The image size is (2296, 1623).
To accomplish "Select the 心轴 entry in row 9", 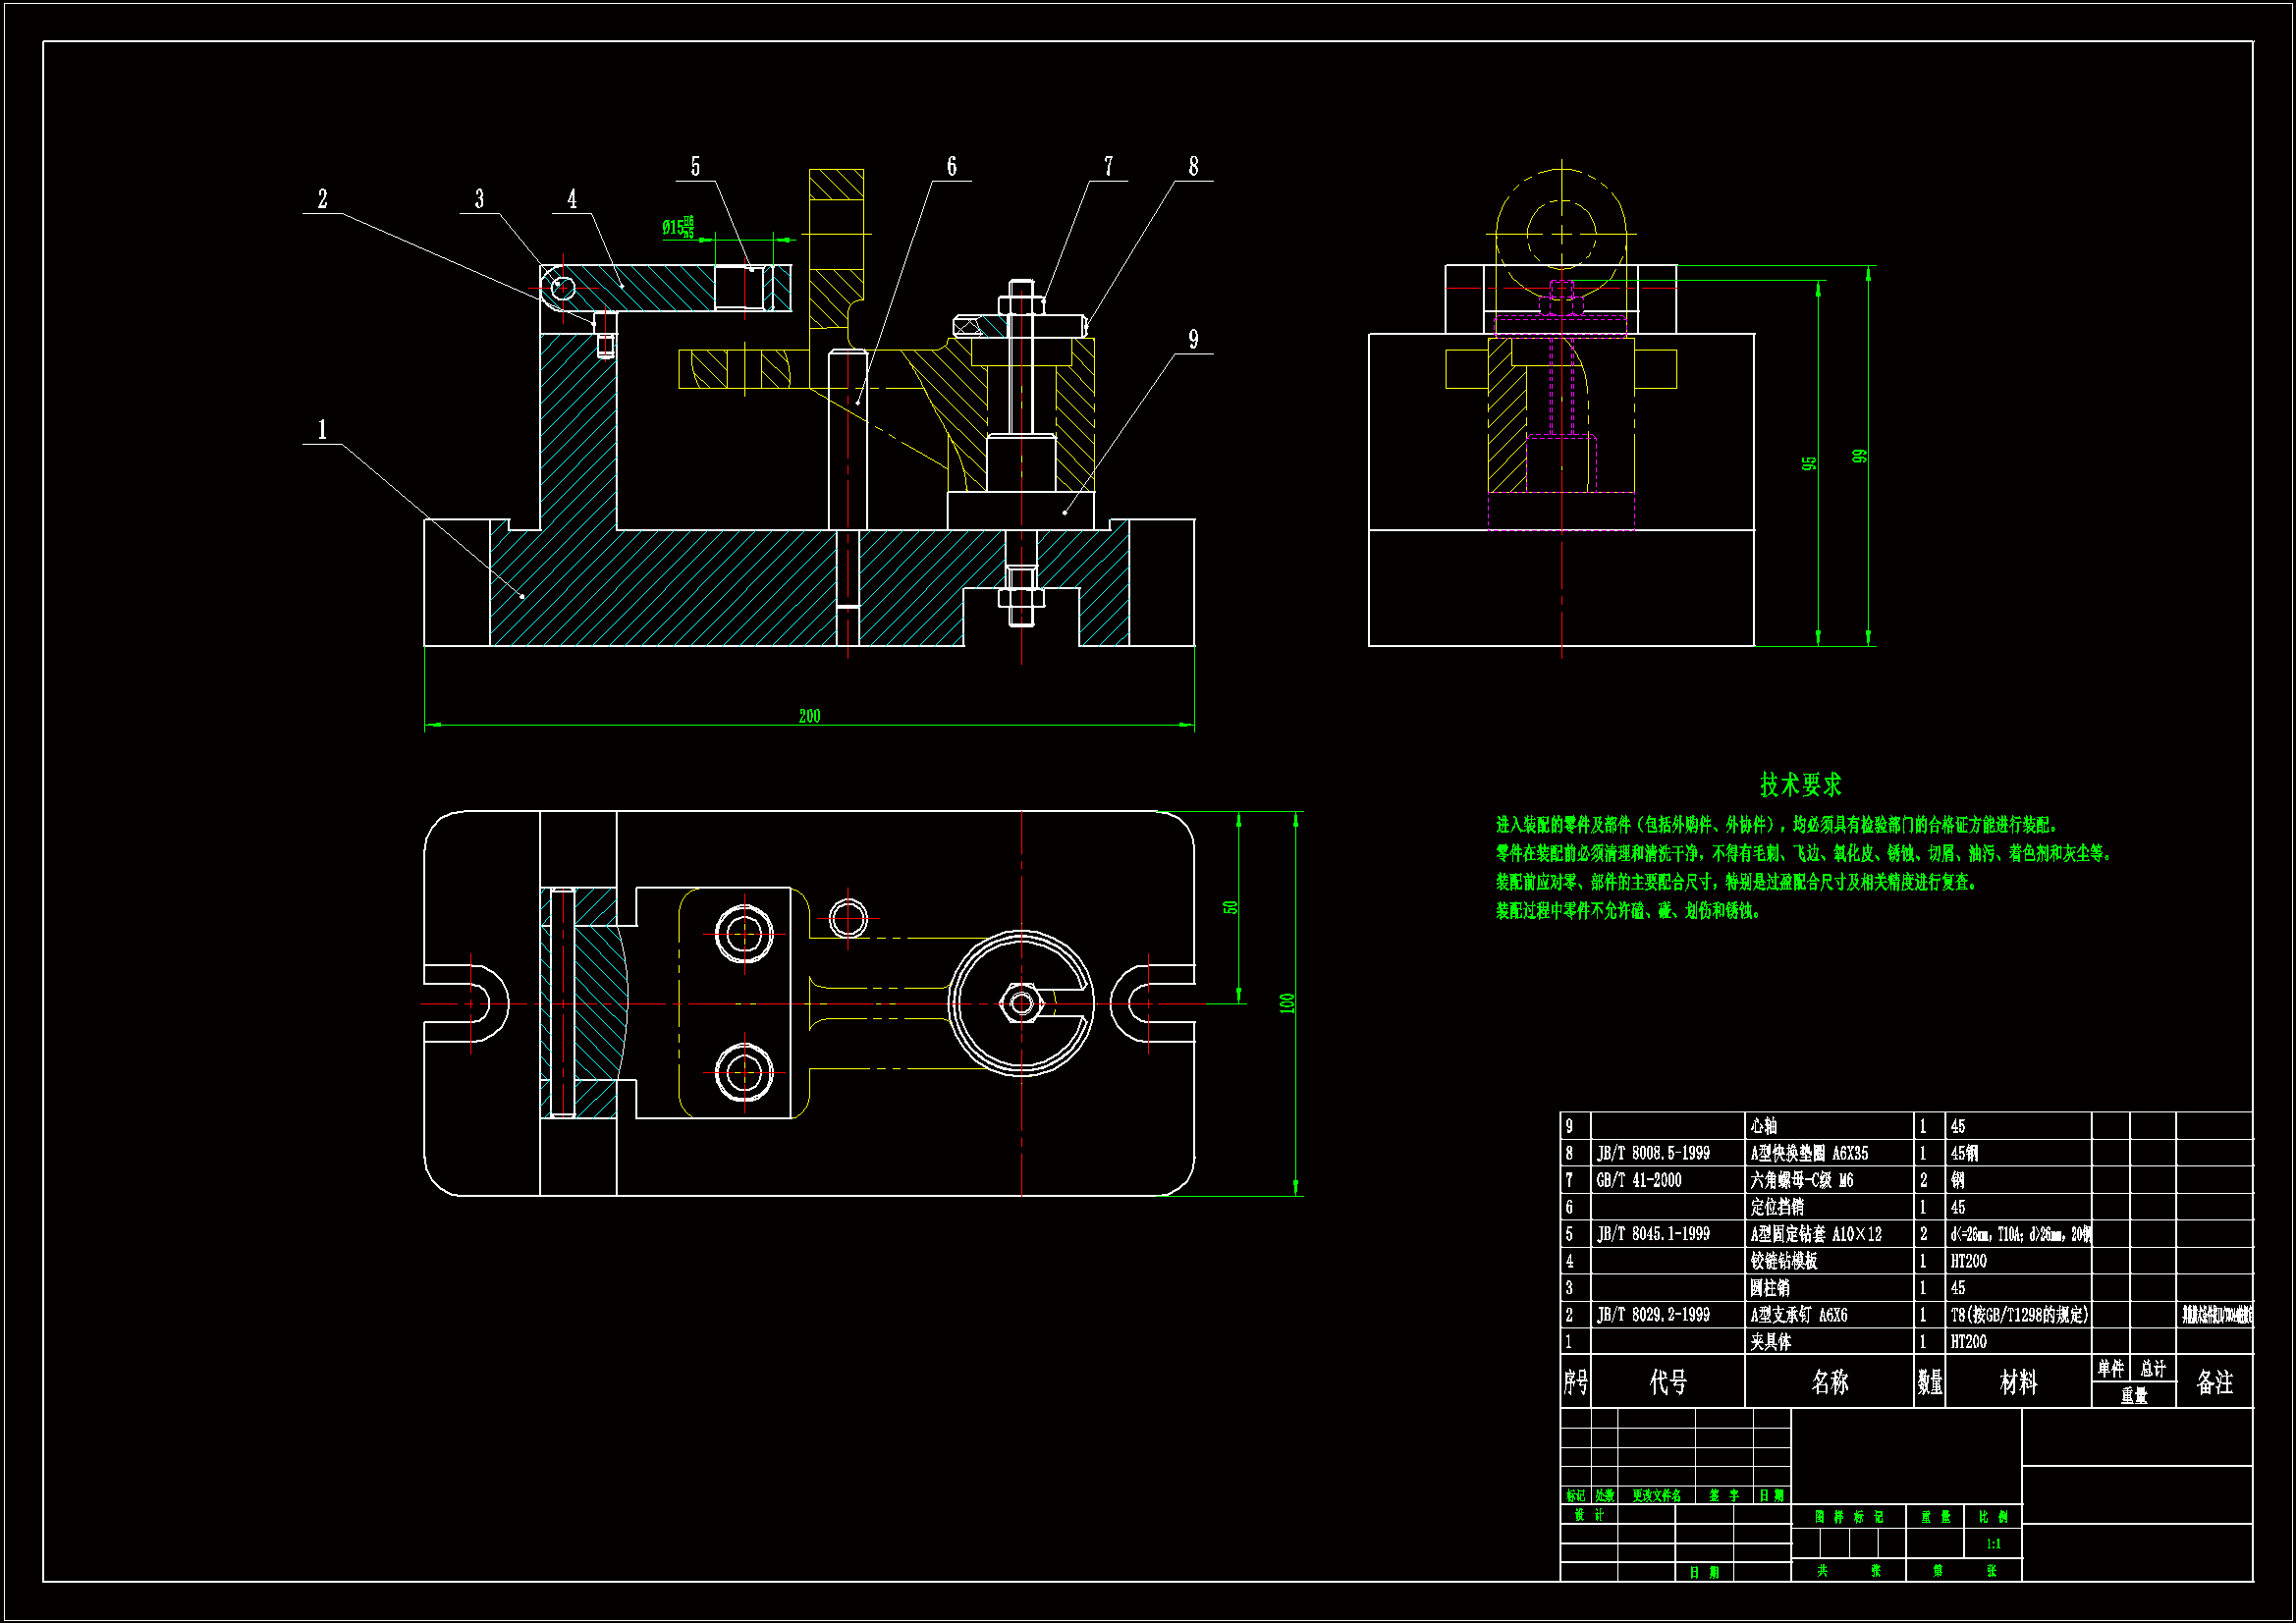I will pyautogui.click(x=1763, y=1126).
